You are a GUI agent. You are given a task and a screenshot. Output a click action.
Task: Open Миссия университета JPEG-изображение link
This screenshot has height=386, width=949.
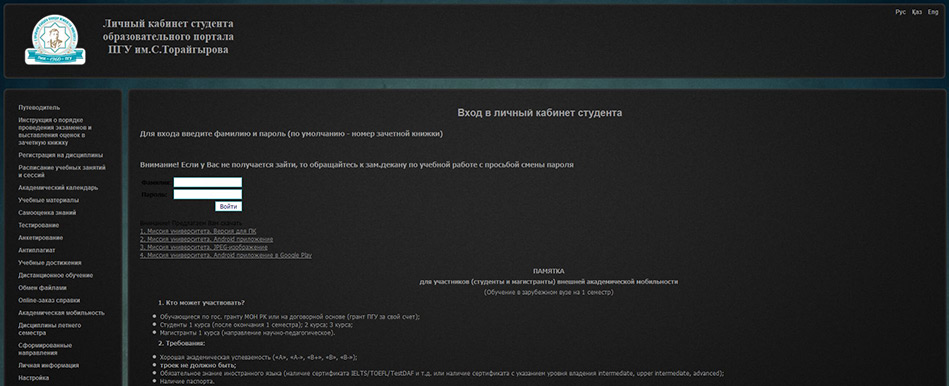pyautogui.click(x=203, y=247)
